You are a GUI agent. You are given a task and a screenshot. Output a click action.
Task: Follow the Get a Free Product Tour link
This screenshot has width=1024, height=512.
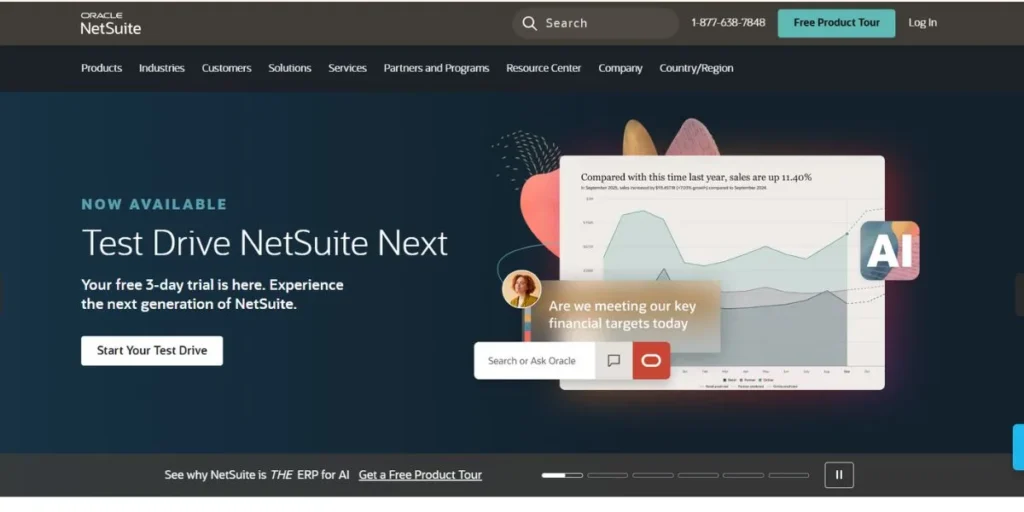(420, 475)
